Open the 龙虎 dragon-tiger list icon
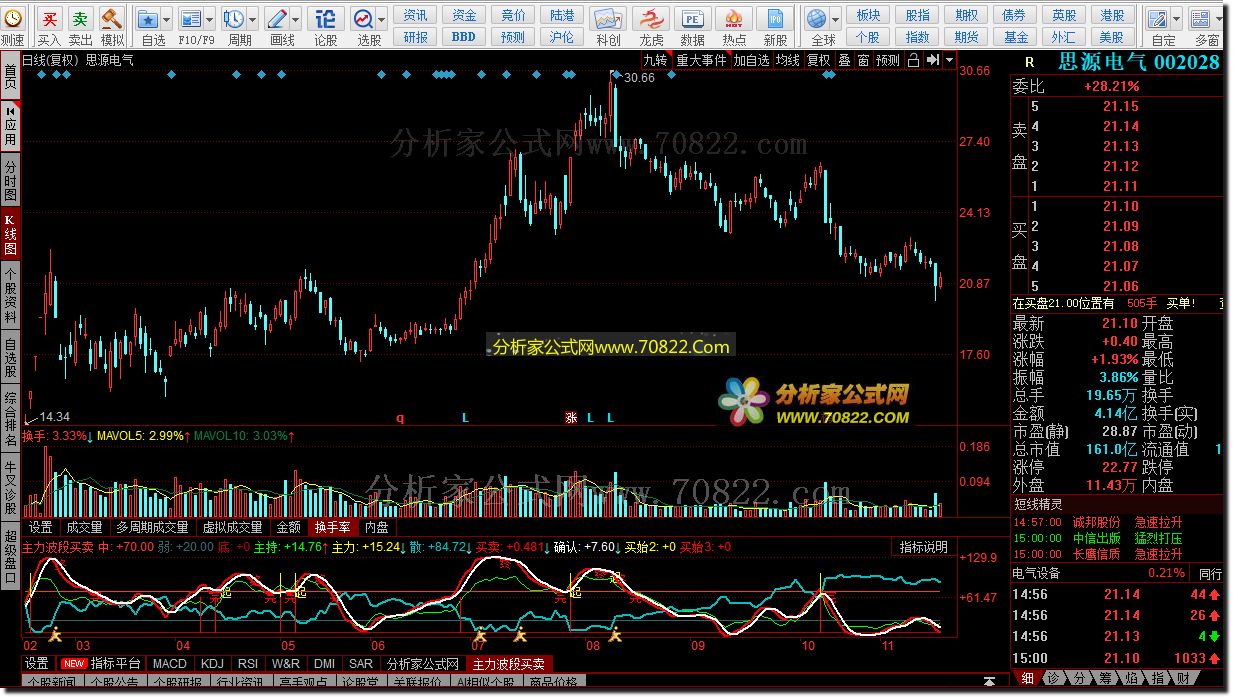The height and width of the screenshot is (697, 1233). (x=651, y=18)
